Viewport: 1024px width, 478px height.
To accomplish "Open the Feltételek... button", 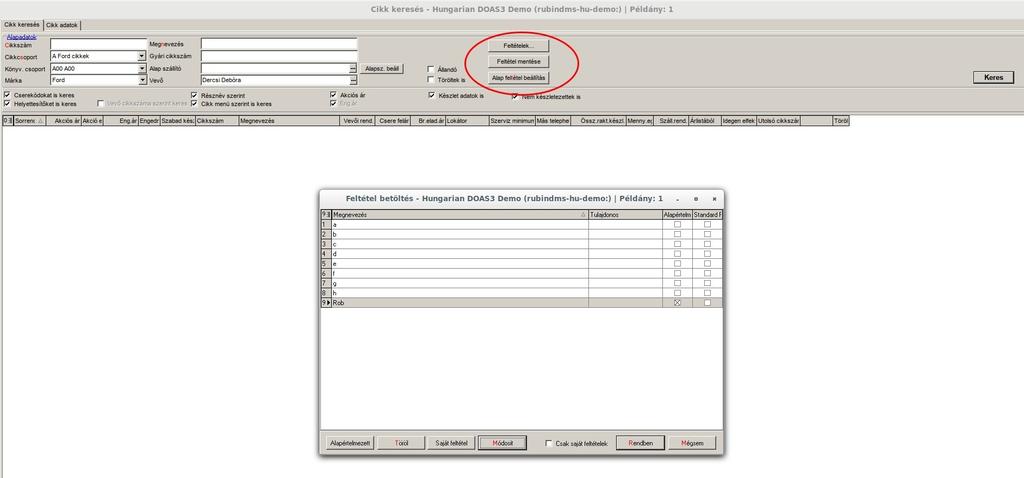I will click(x=519, y=46).
